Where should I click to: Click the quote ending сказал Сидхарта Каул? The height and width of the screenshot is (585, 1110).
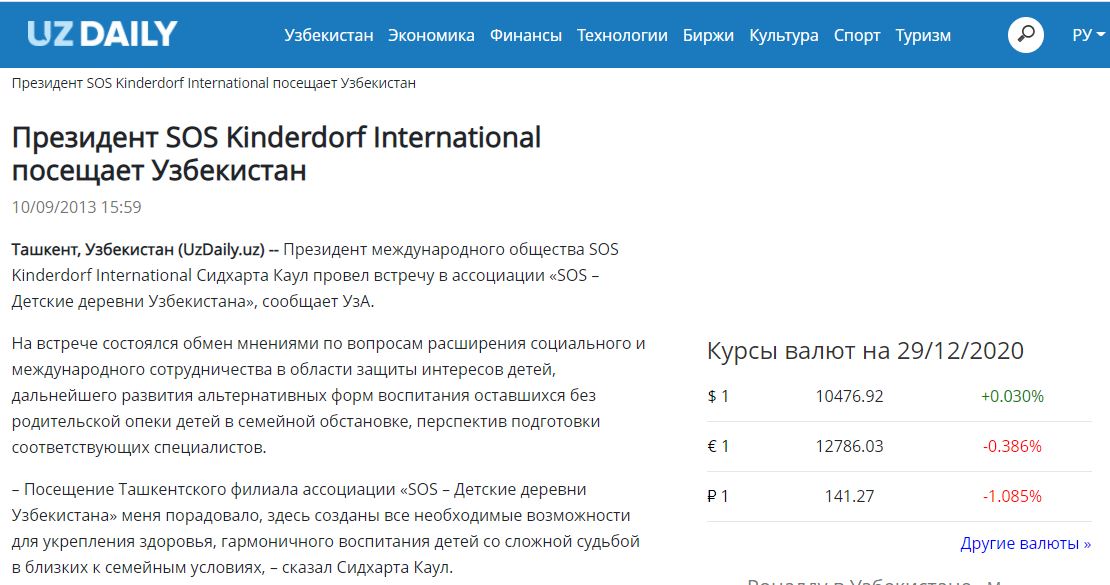(326, 528)
